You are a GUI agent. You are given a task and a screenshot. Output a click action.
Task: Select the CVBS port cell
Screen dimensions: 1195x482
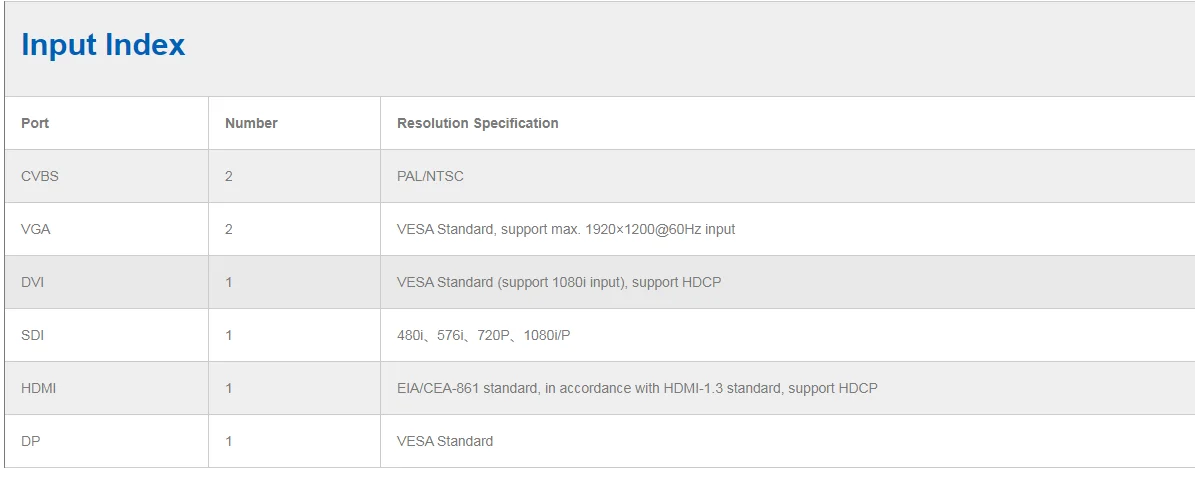point(40,176)
